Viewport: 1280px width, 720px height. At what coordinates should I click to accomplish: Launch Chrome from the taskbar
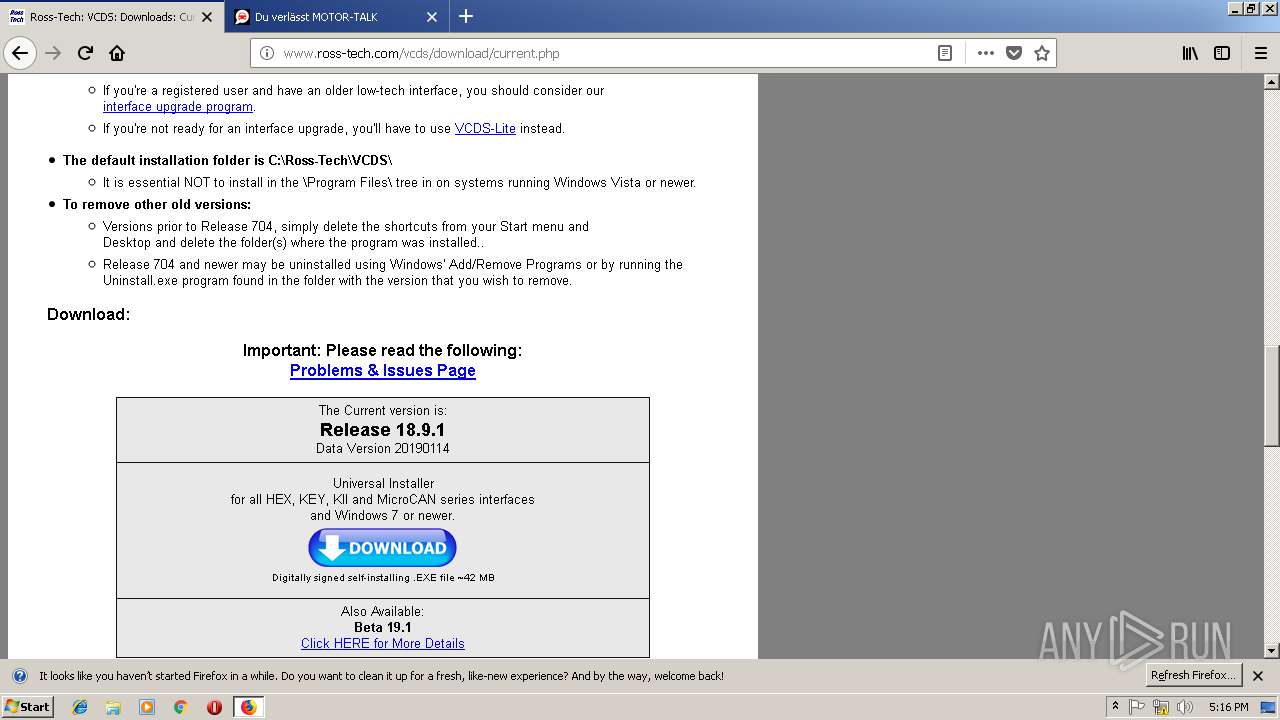pyautogui.click(x=180, y=707)
